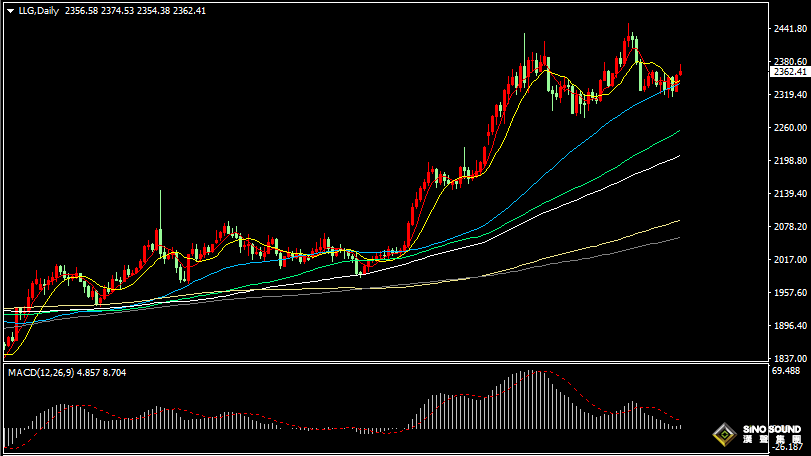Select the 1837.00 bottom price axis label
811x456 pixels.
(789, 358)
